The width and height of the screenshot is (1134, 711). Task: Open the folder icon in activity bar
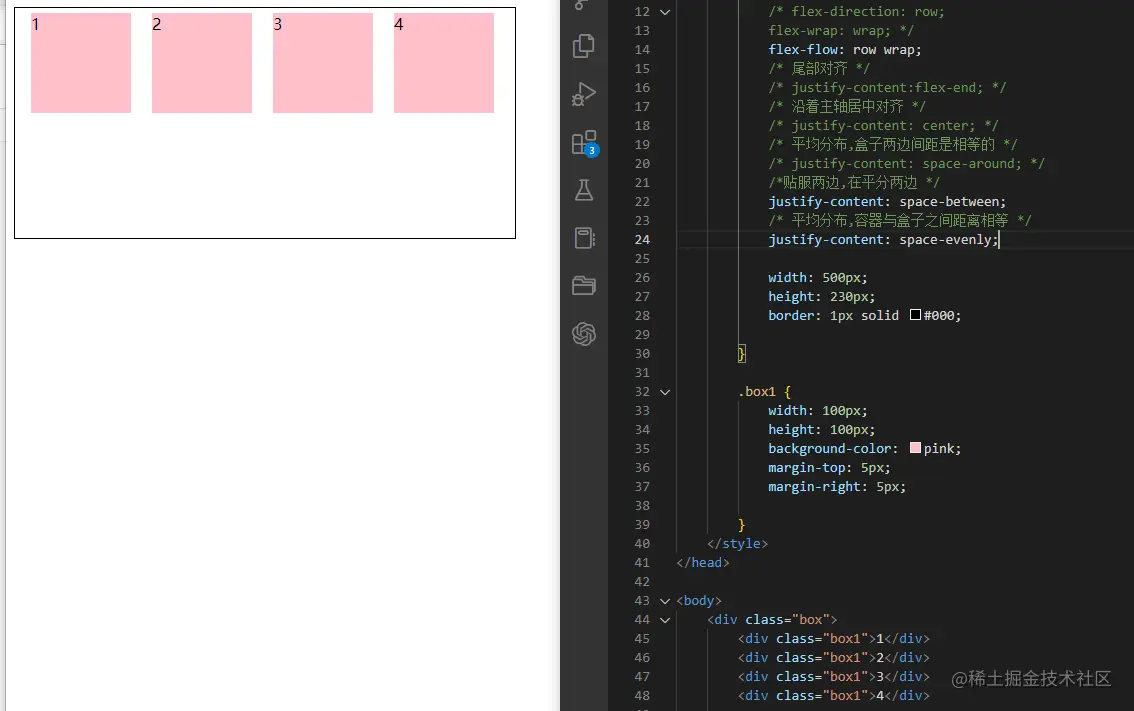tap(584, 286)
